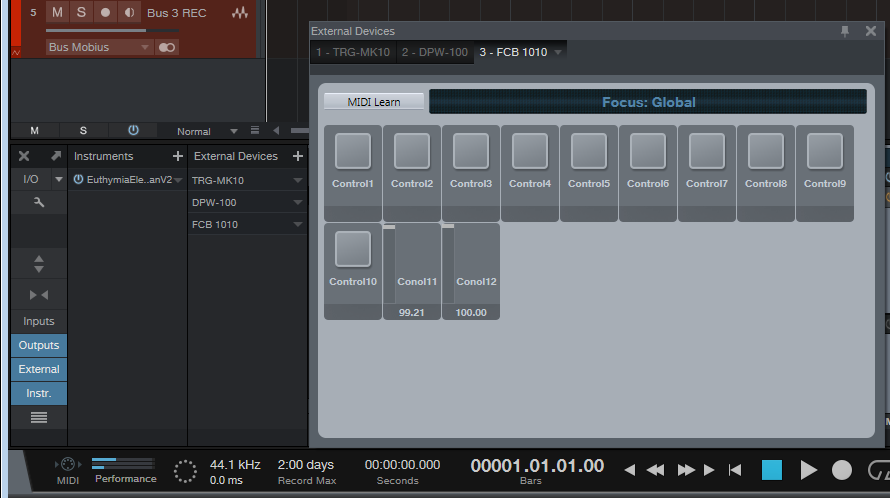Solo the Bus 3 REC track
The height and width of the screenshot is (498, 890).
click(x=81, y=12)
